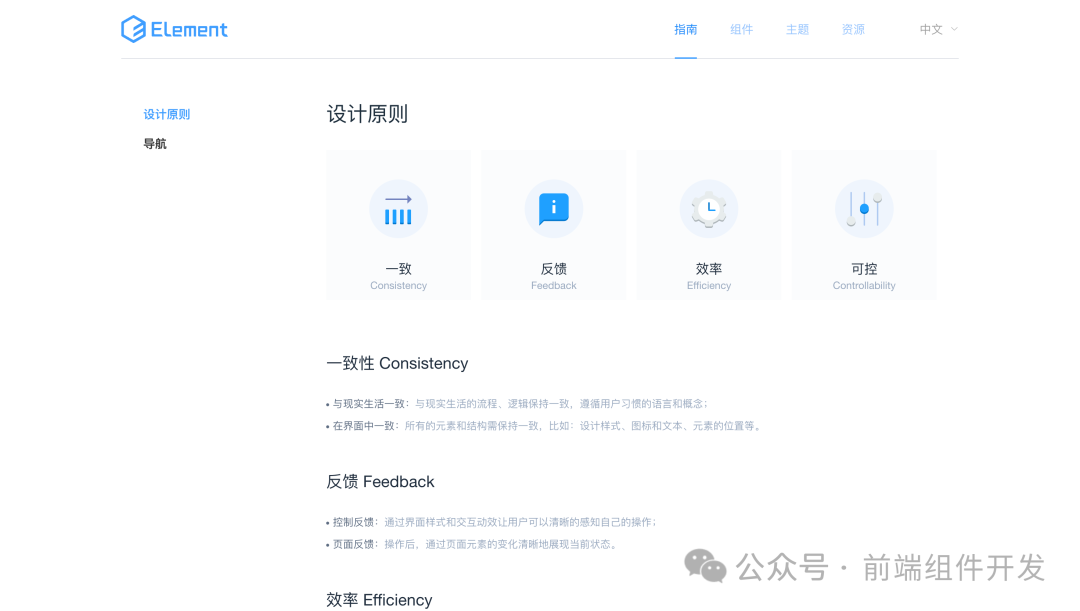Click the Element wordmark
This screenshot has height=611, width=1080.
coord(188,29)
